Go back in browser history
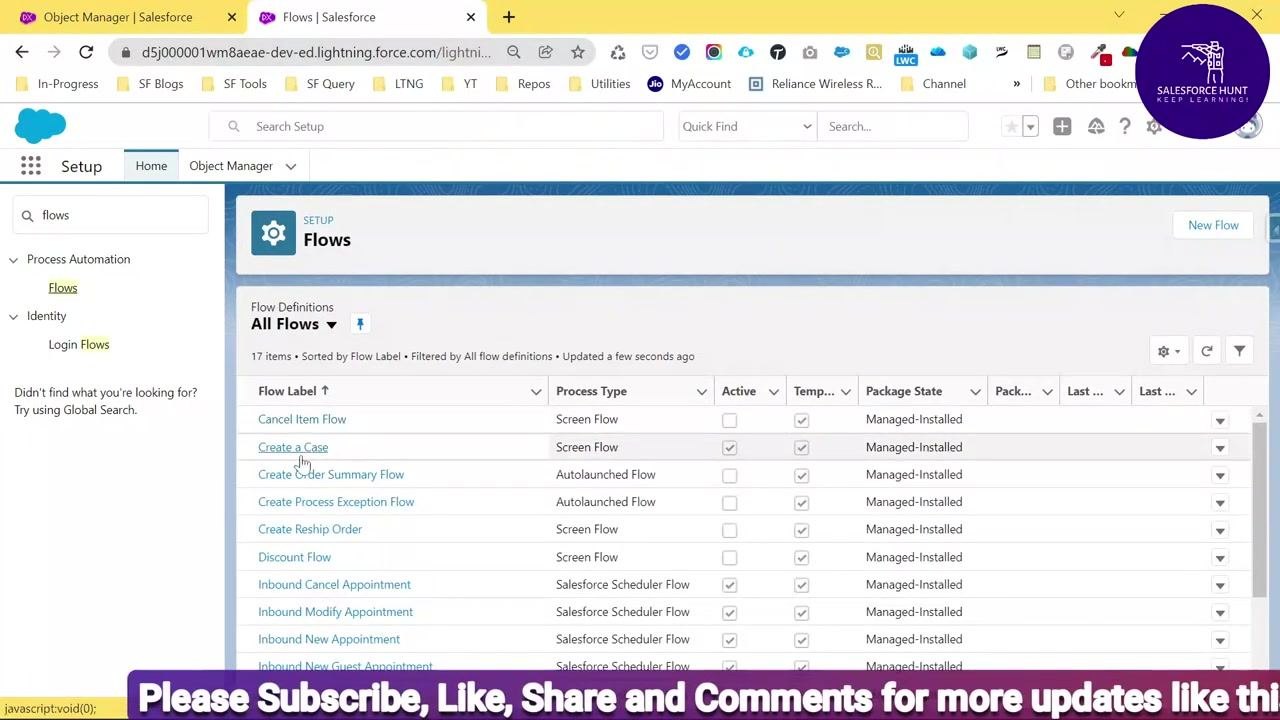 pyautogui.click(x=22, y=52)
